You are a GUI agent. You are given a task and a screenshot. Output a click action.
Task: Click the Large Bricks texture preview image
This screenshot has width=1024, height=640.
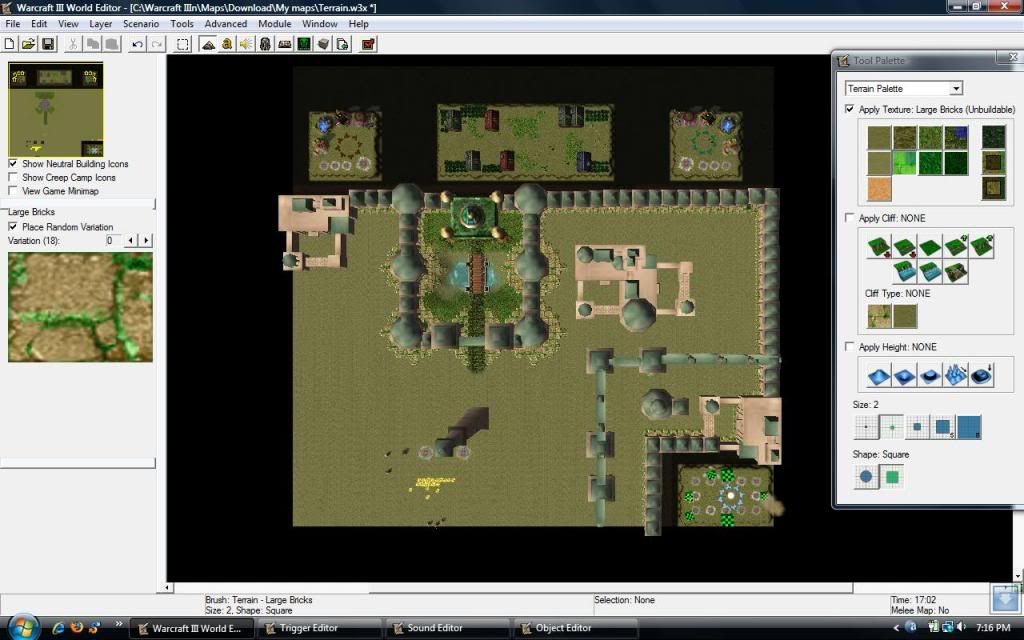(80, 307)
